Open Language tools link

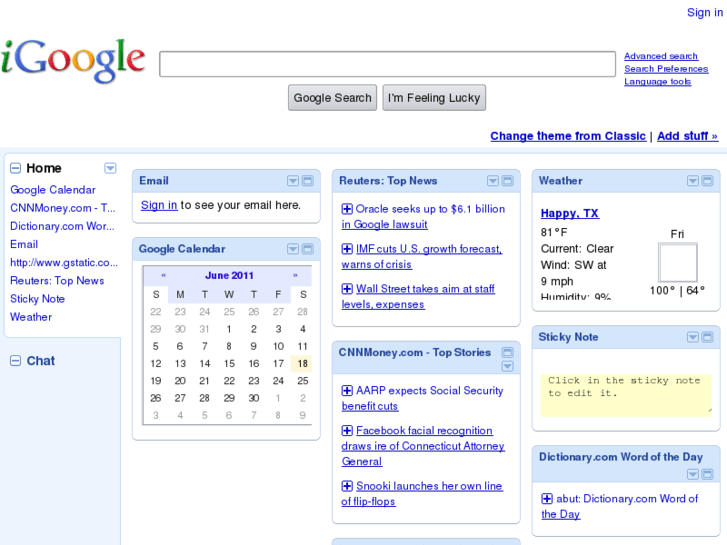tap(657, 82)
